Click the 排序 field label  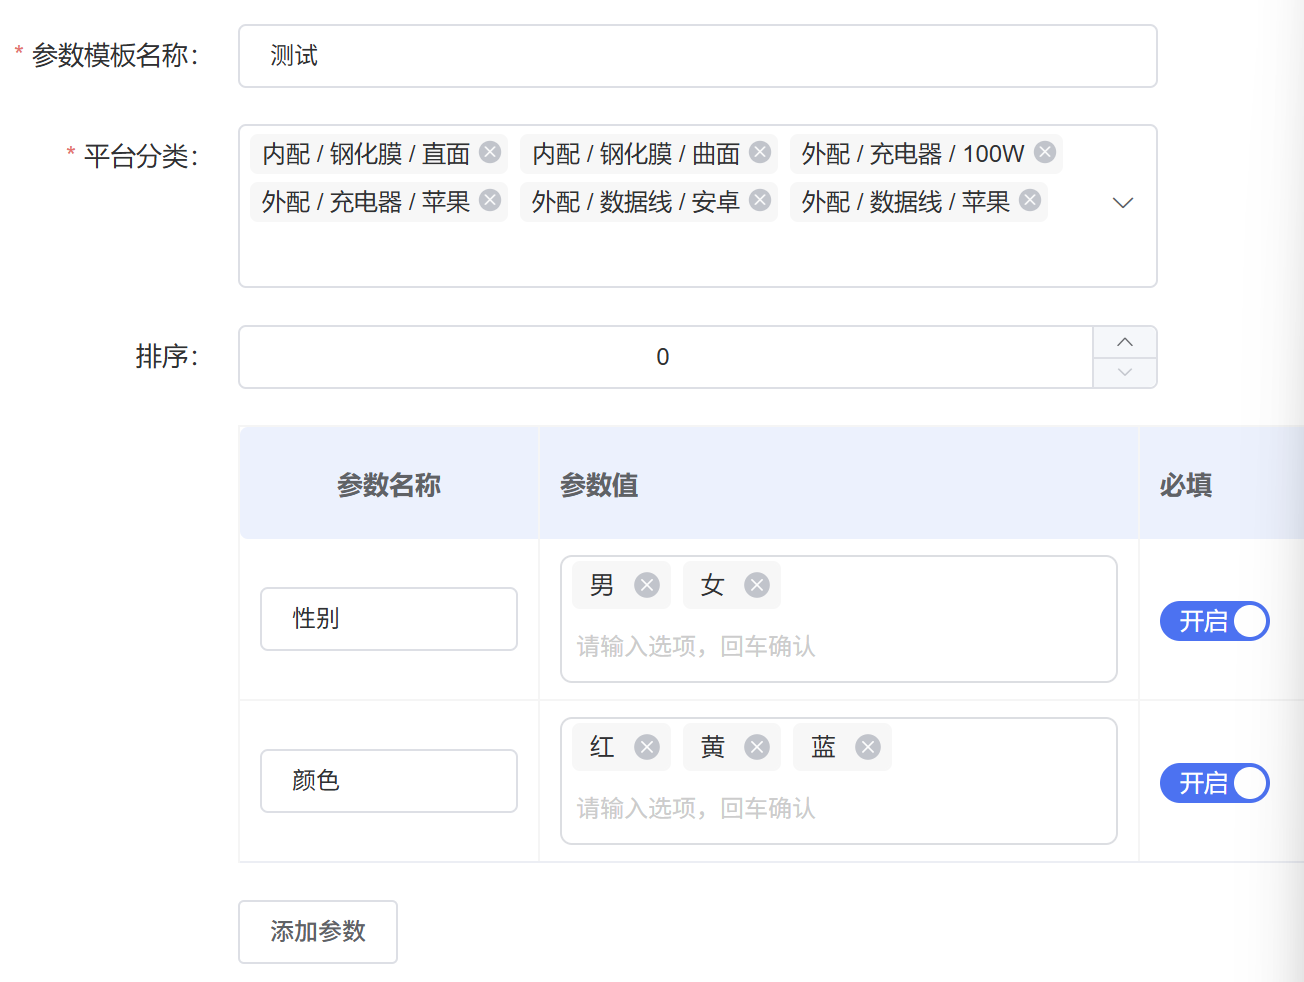[x=167, y=356]
